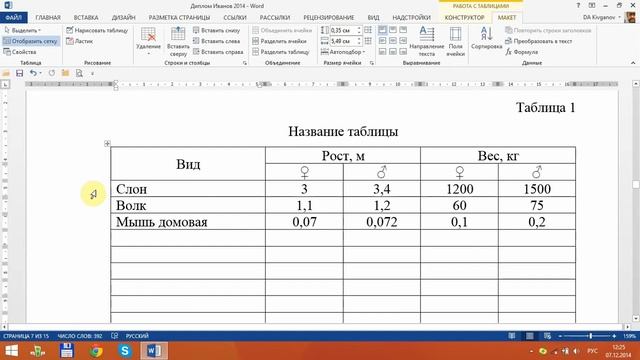Viewport: 640px width, 360px height.
Task: Click Distribute Rows evenly icon
Action: click(x=368, y=30)
